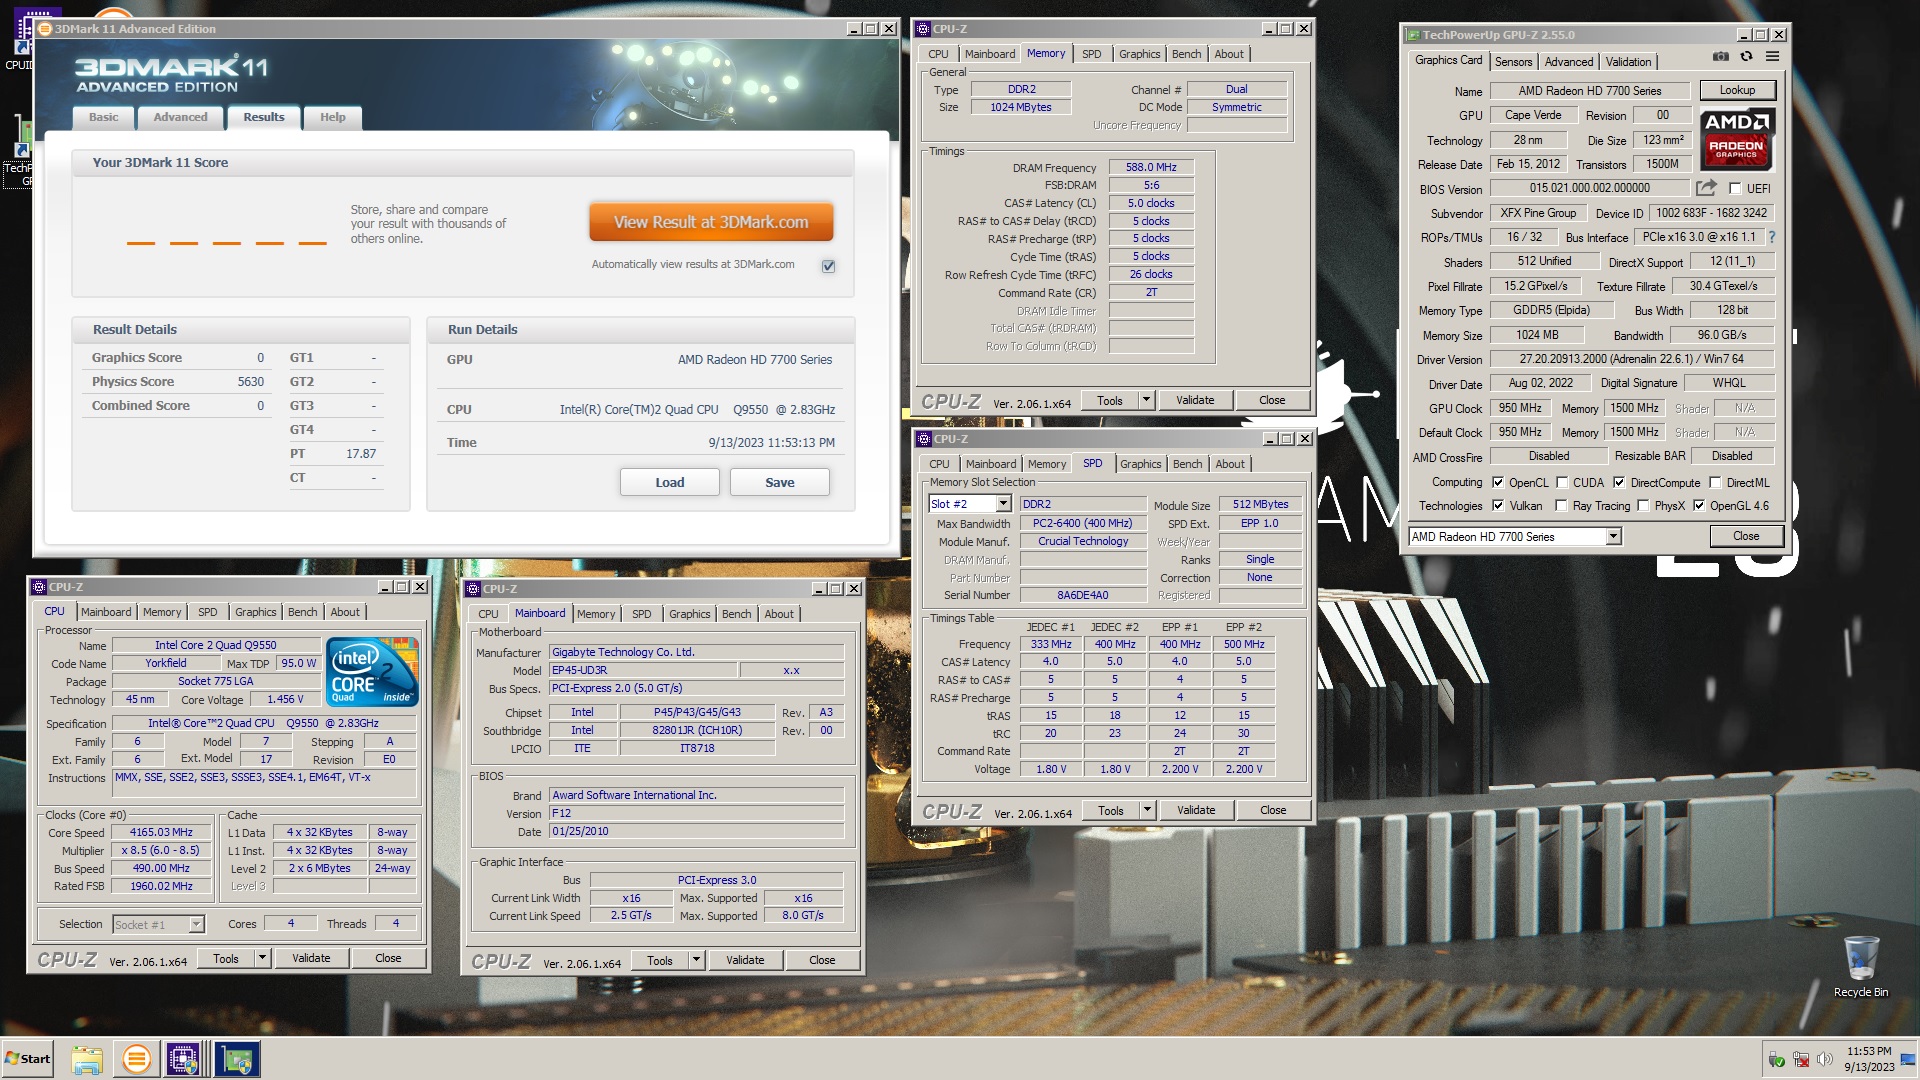Click the AMD Radeon Graphics logo
The image size is (1920, 1080).
(x=1737, y=139)
